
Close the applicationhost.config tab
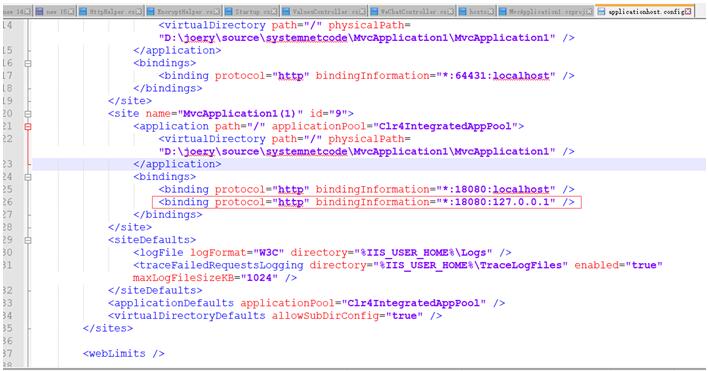(x=688, y=11)
